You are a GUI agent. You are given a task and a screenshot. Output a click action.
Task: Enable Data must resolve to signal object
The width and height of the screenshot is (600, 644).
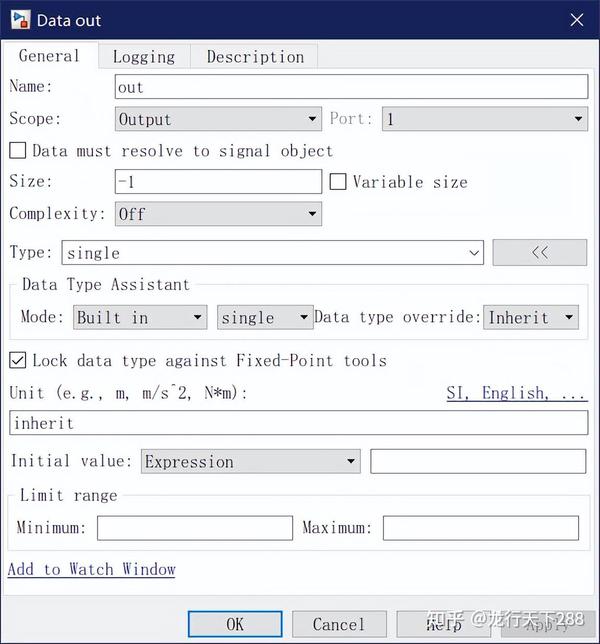(x=18, y=151)
